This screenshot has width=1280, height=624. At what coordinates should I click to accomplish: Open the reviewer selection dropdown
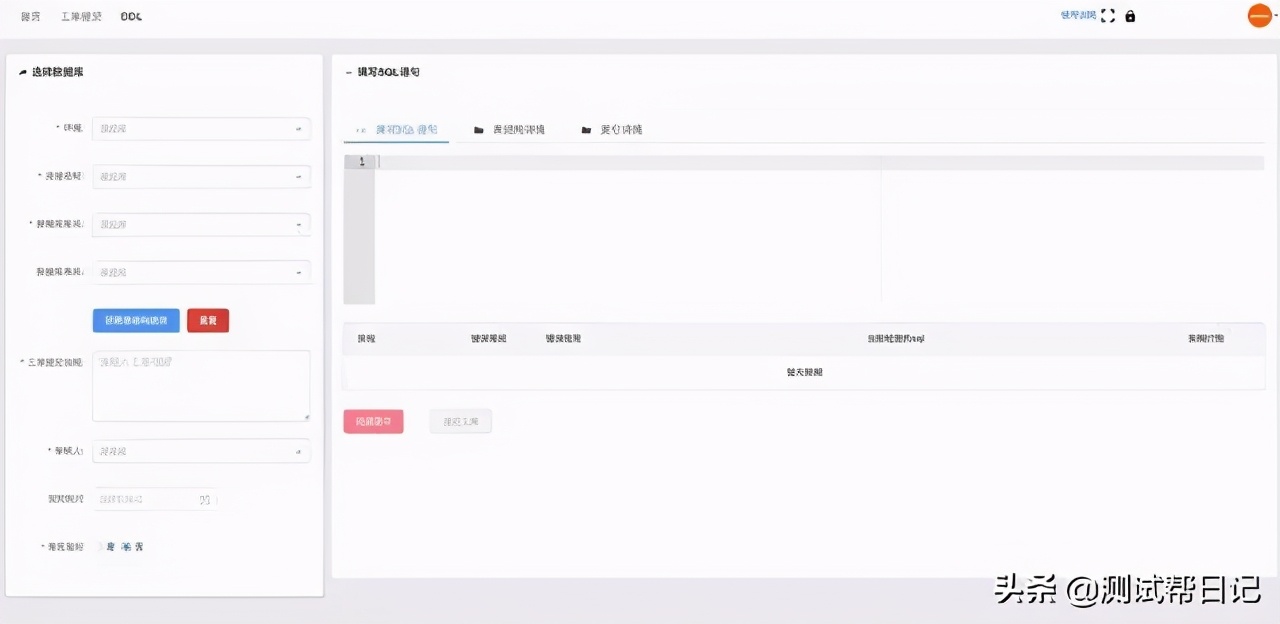[x=200, y=451]
